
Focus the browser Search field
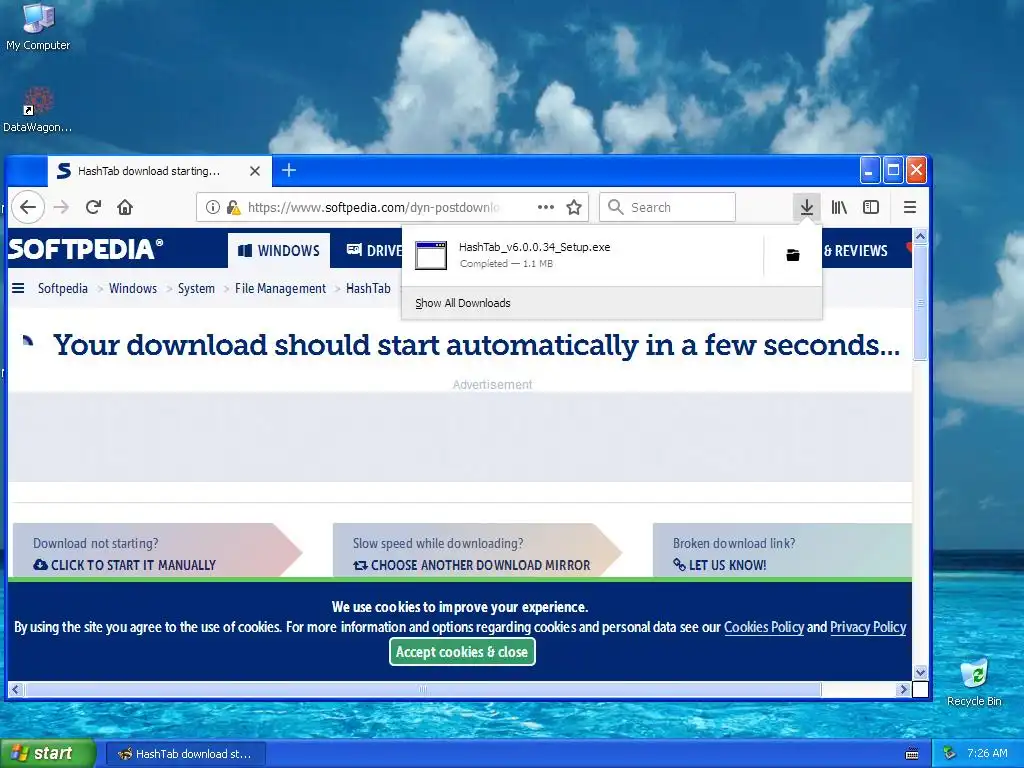(667, 207)
